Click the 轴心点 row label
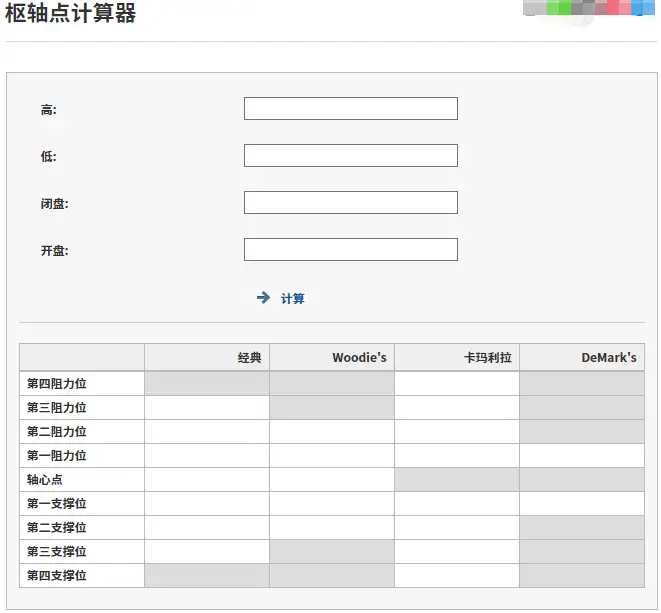661x613 pixels. click(x=45, y=480)
